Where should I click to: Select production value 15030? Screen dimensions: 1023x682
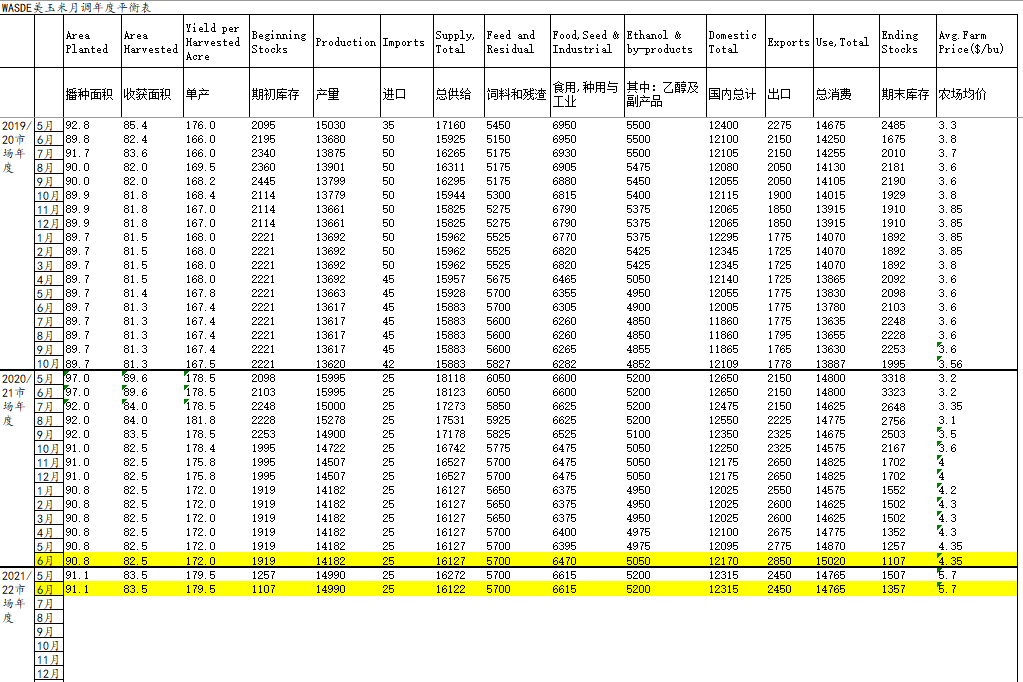[x=330, y=125]
